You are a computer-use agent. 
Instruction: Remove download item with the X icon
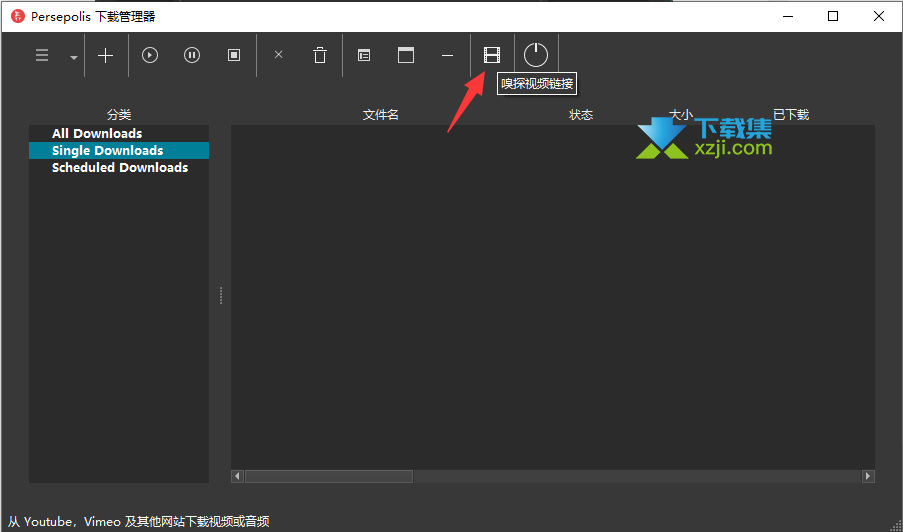point(279,55)
